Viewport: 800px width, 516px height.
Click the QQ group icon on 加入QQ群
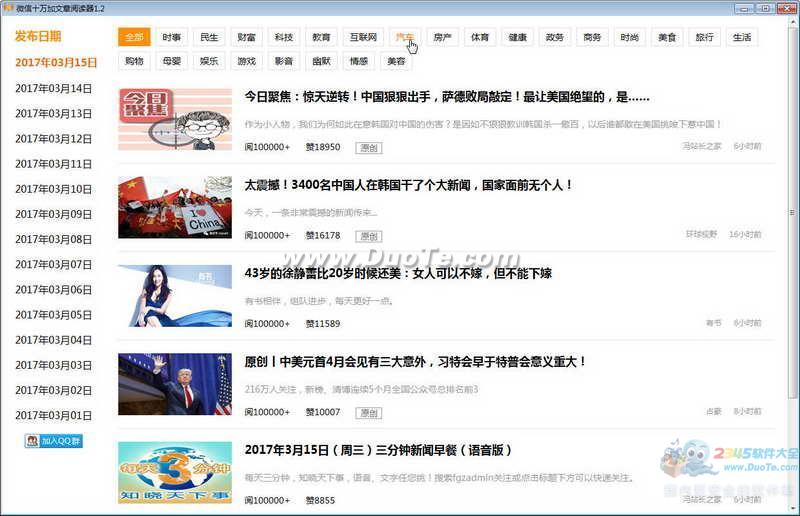pyautogui.click(x=33, y=441)
